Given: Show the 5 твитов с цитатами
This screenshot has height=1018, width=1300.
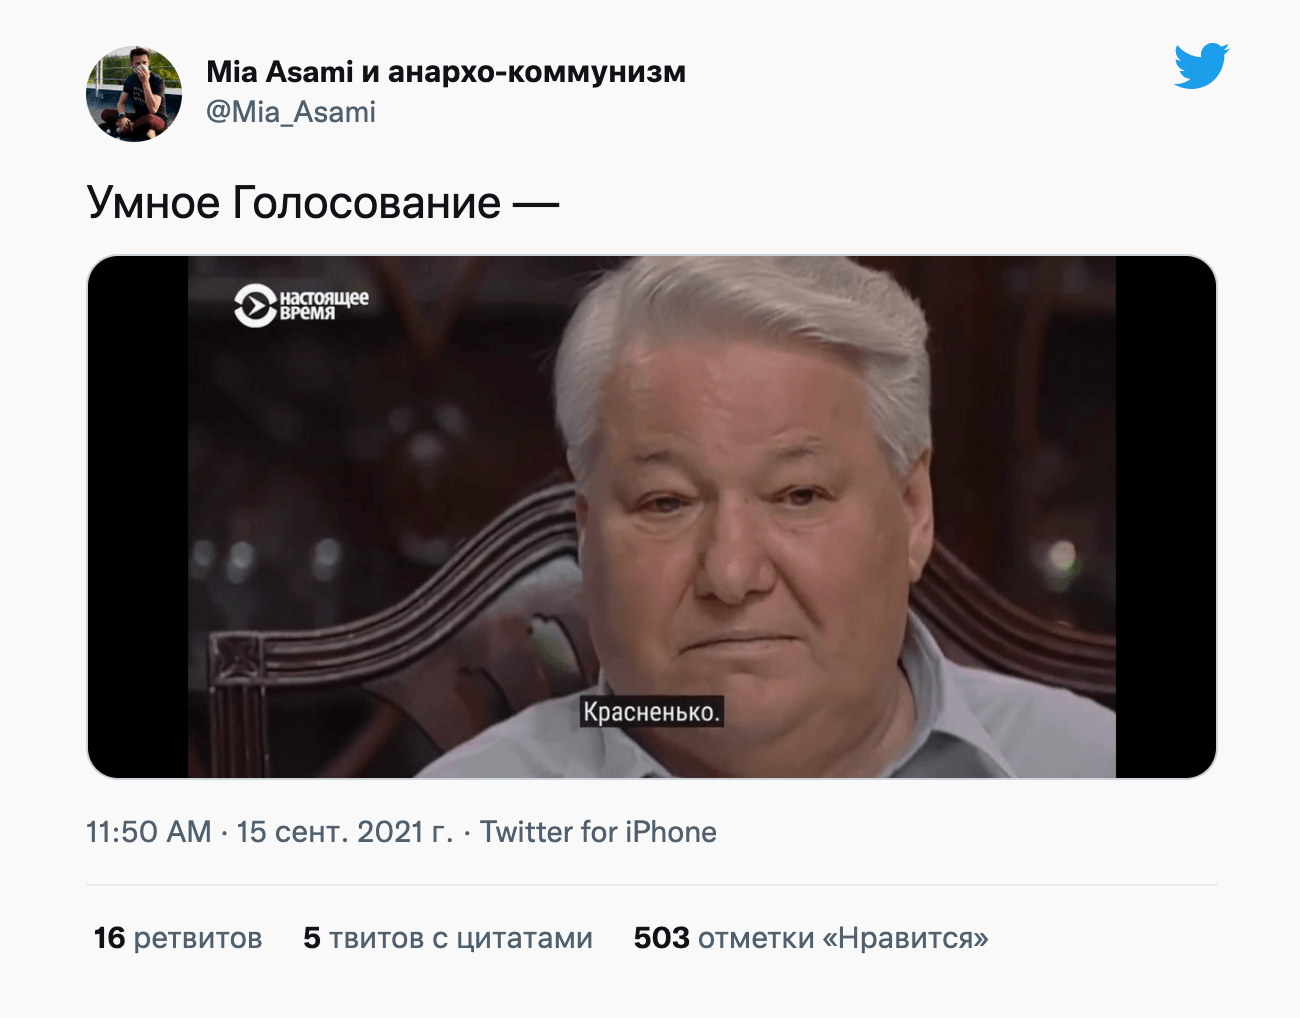Looking at the screenshot, I should tap(448, 938).
